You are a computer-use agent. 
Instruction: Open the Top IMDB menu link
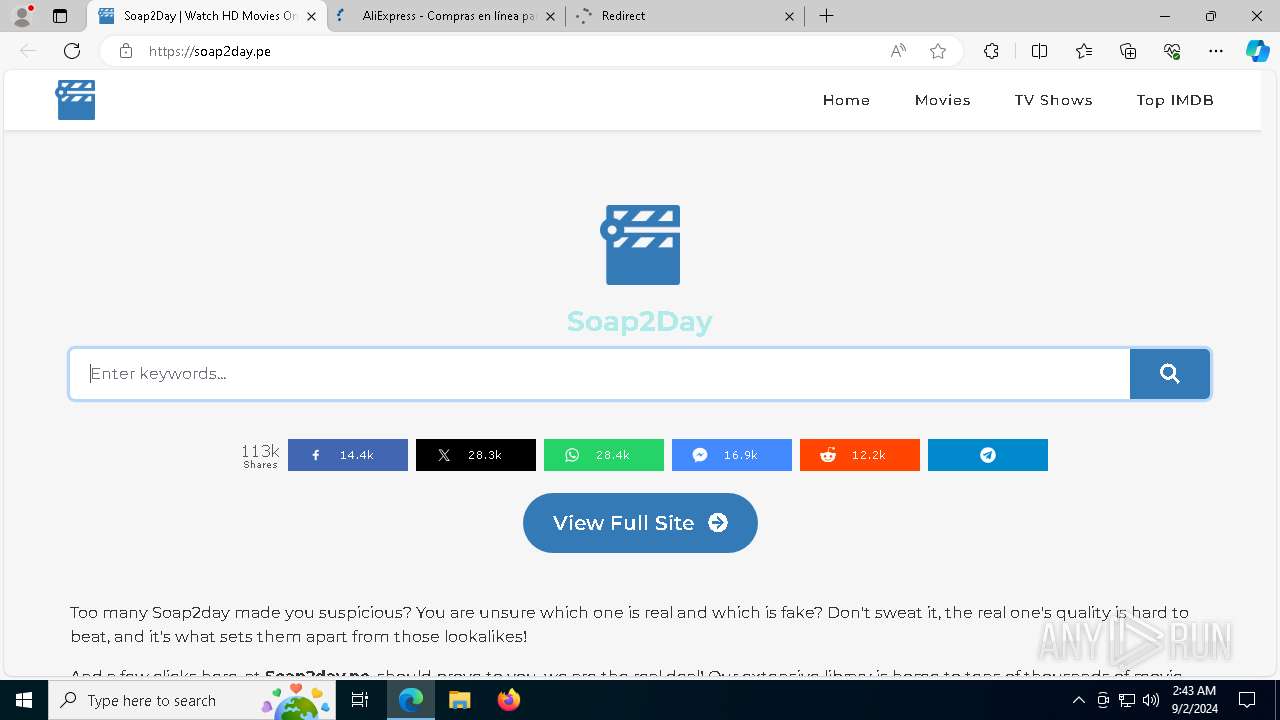(x=1175, y=100)
